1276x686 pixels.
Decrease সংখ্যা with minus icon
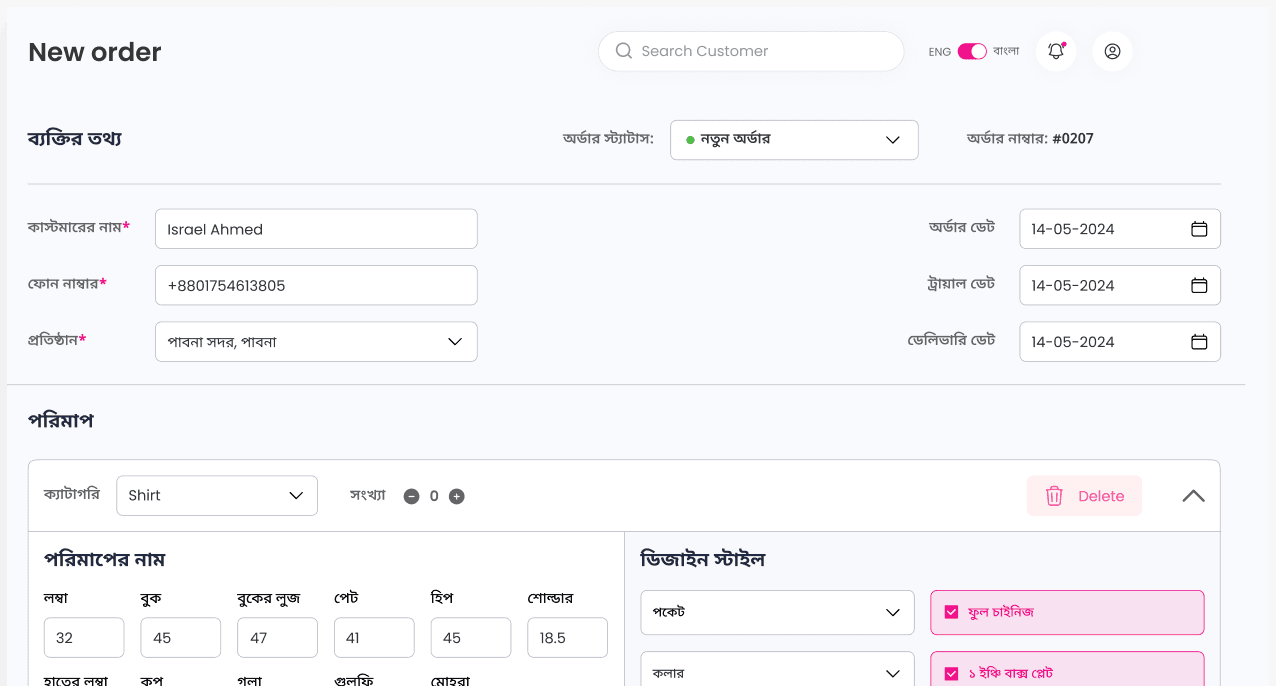411,496
